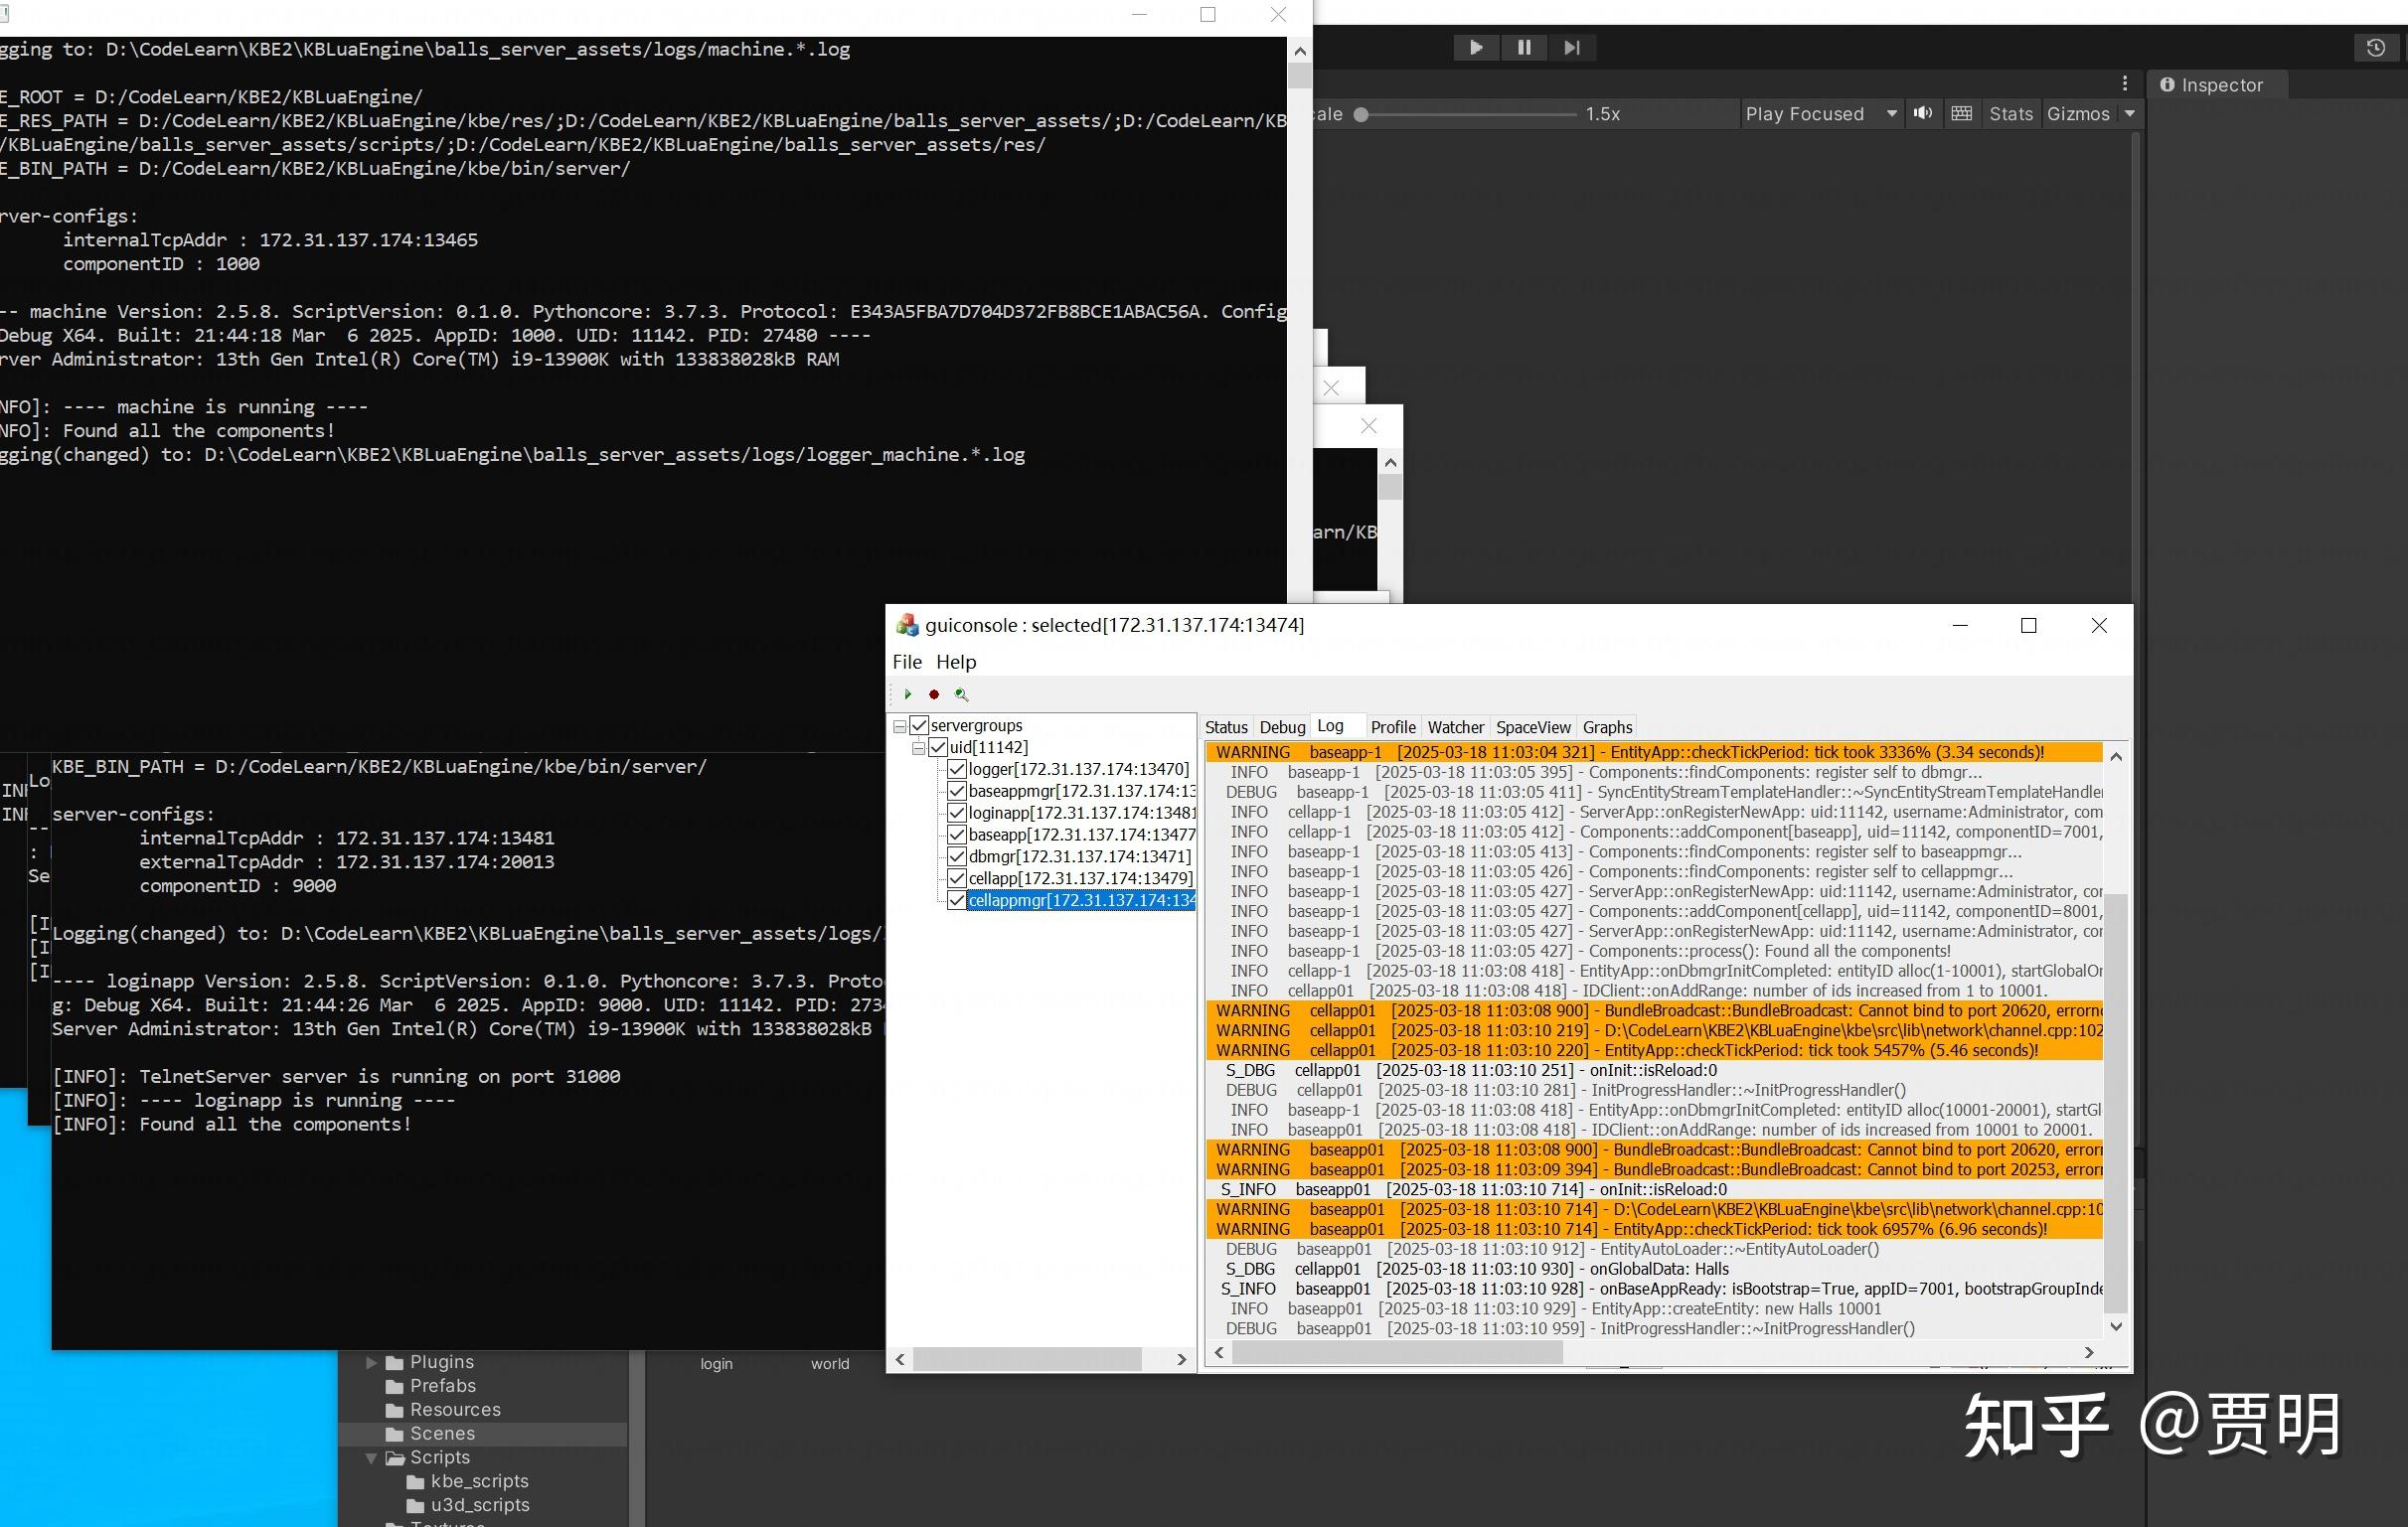Toggle the Stats button in Game view

(2010, 114)
